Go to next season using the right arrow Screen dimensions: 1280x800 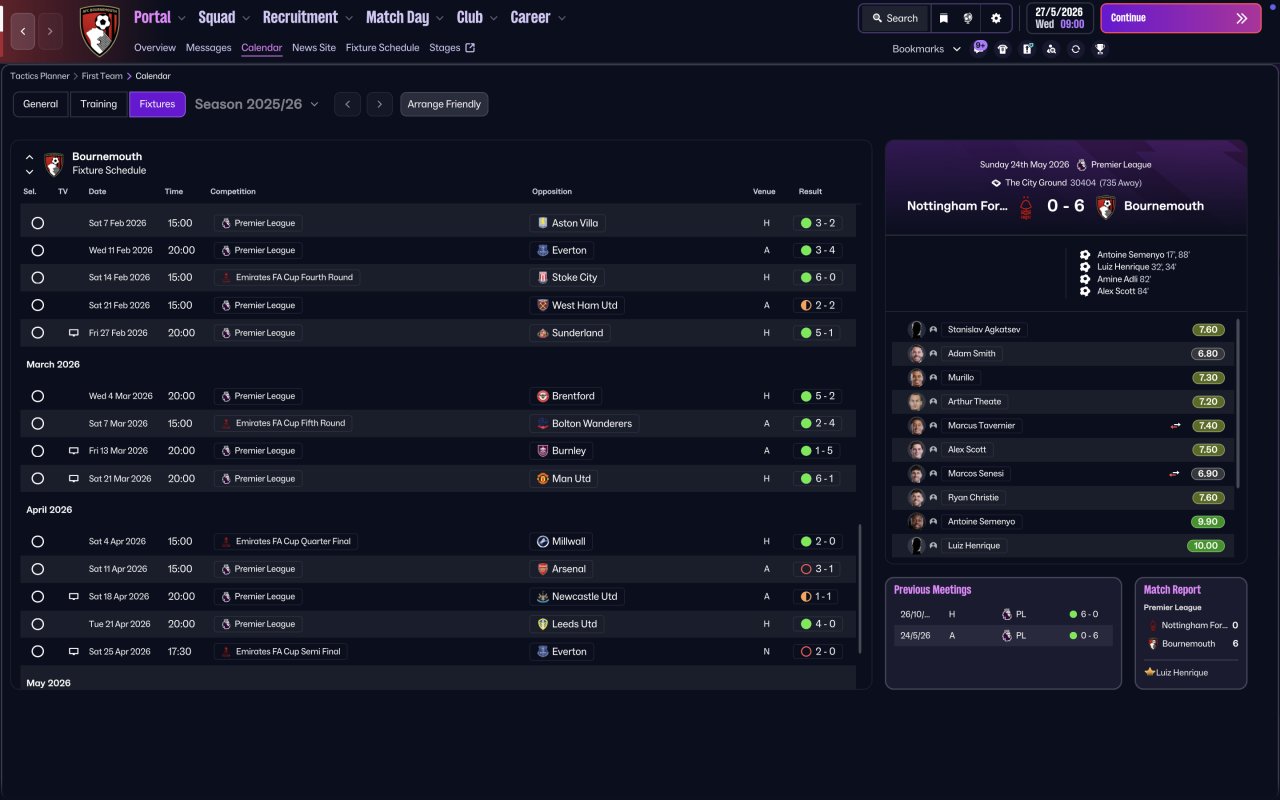coord(379,104)
